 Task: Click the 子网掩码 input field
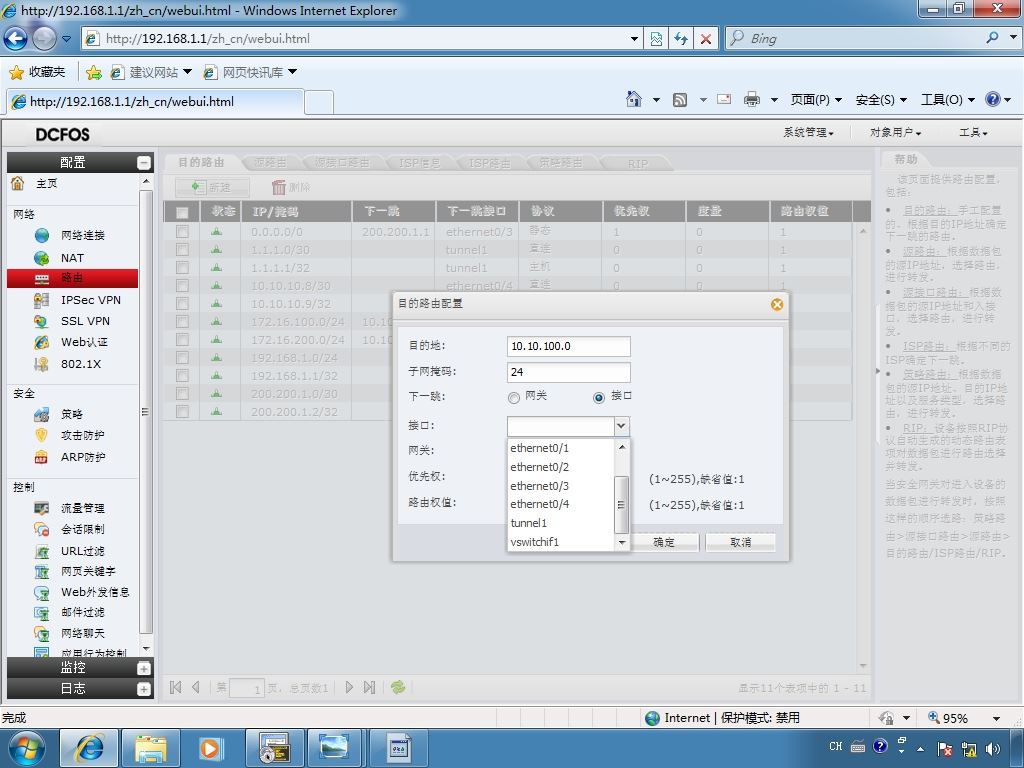[x=569, y=372]
